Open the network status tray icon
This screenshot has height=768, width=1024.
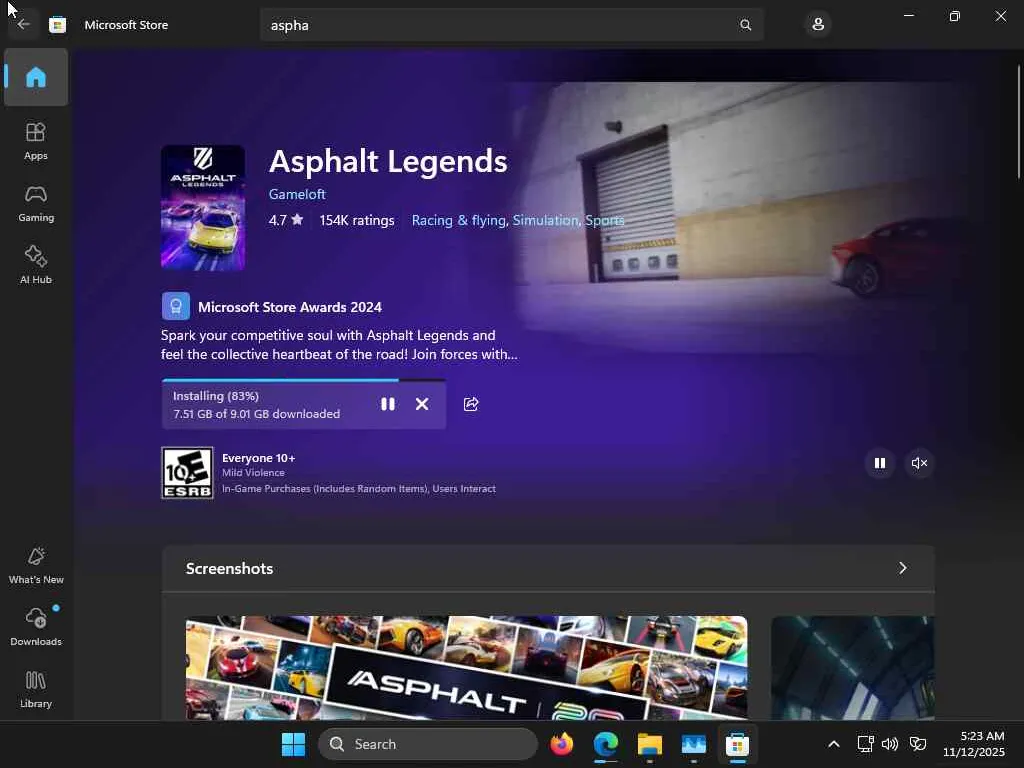point(865,744)
